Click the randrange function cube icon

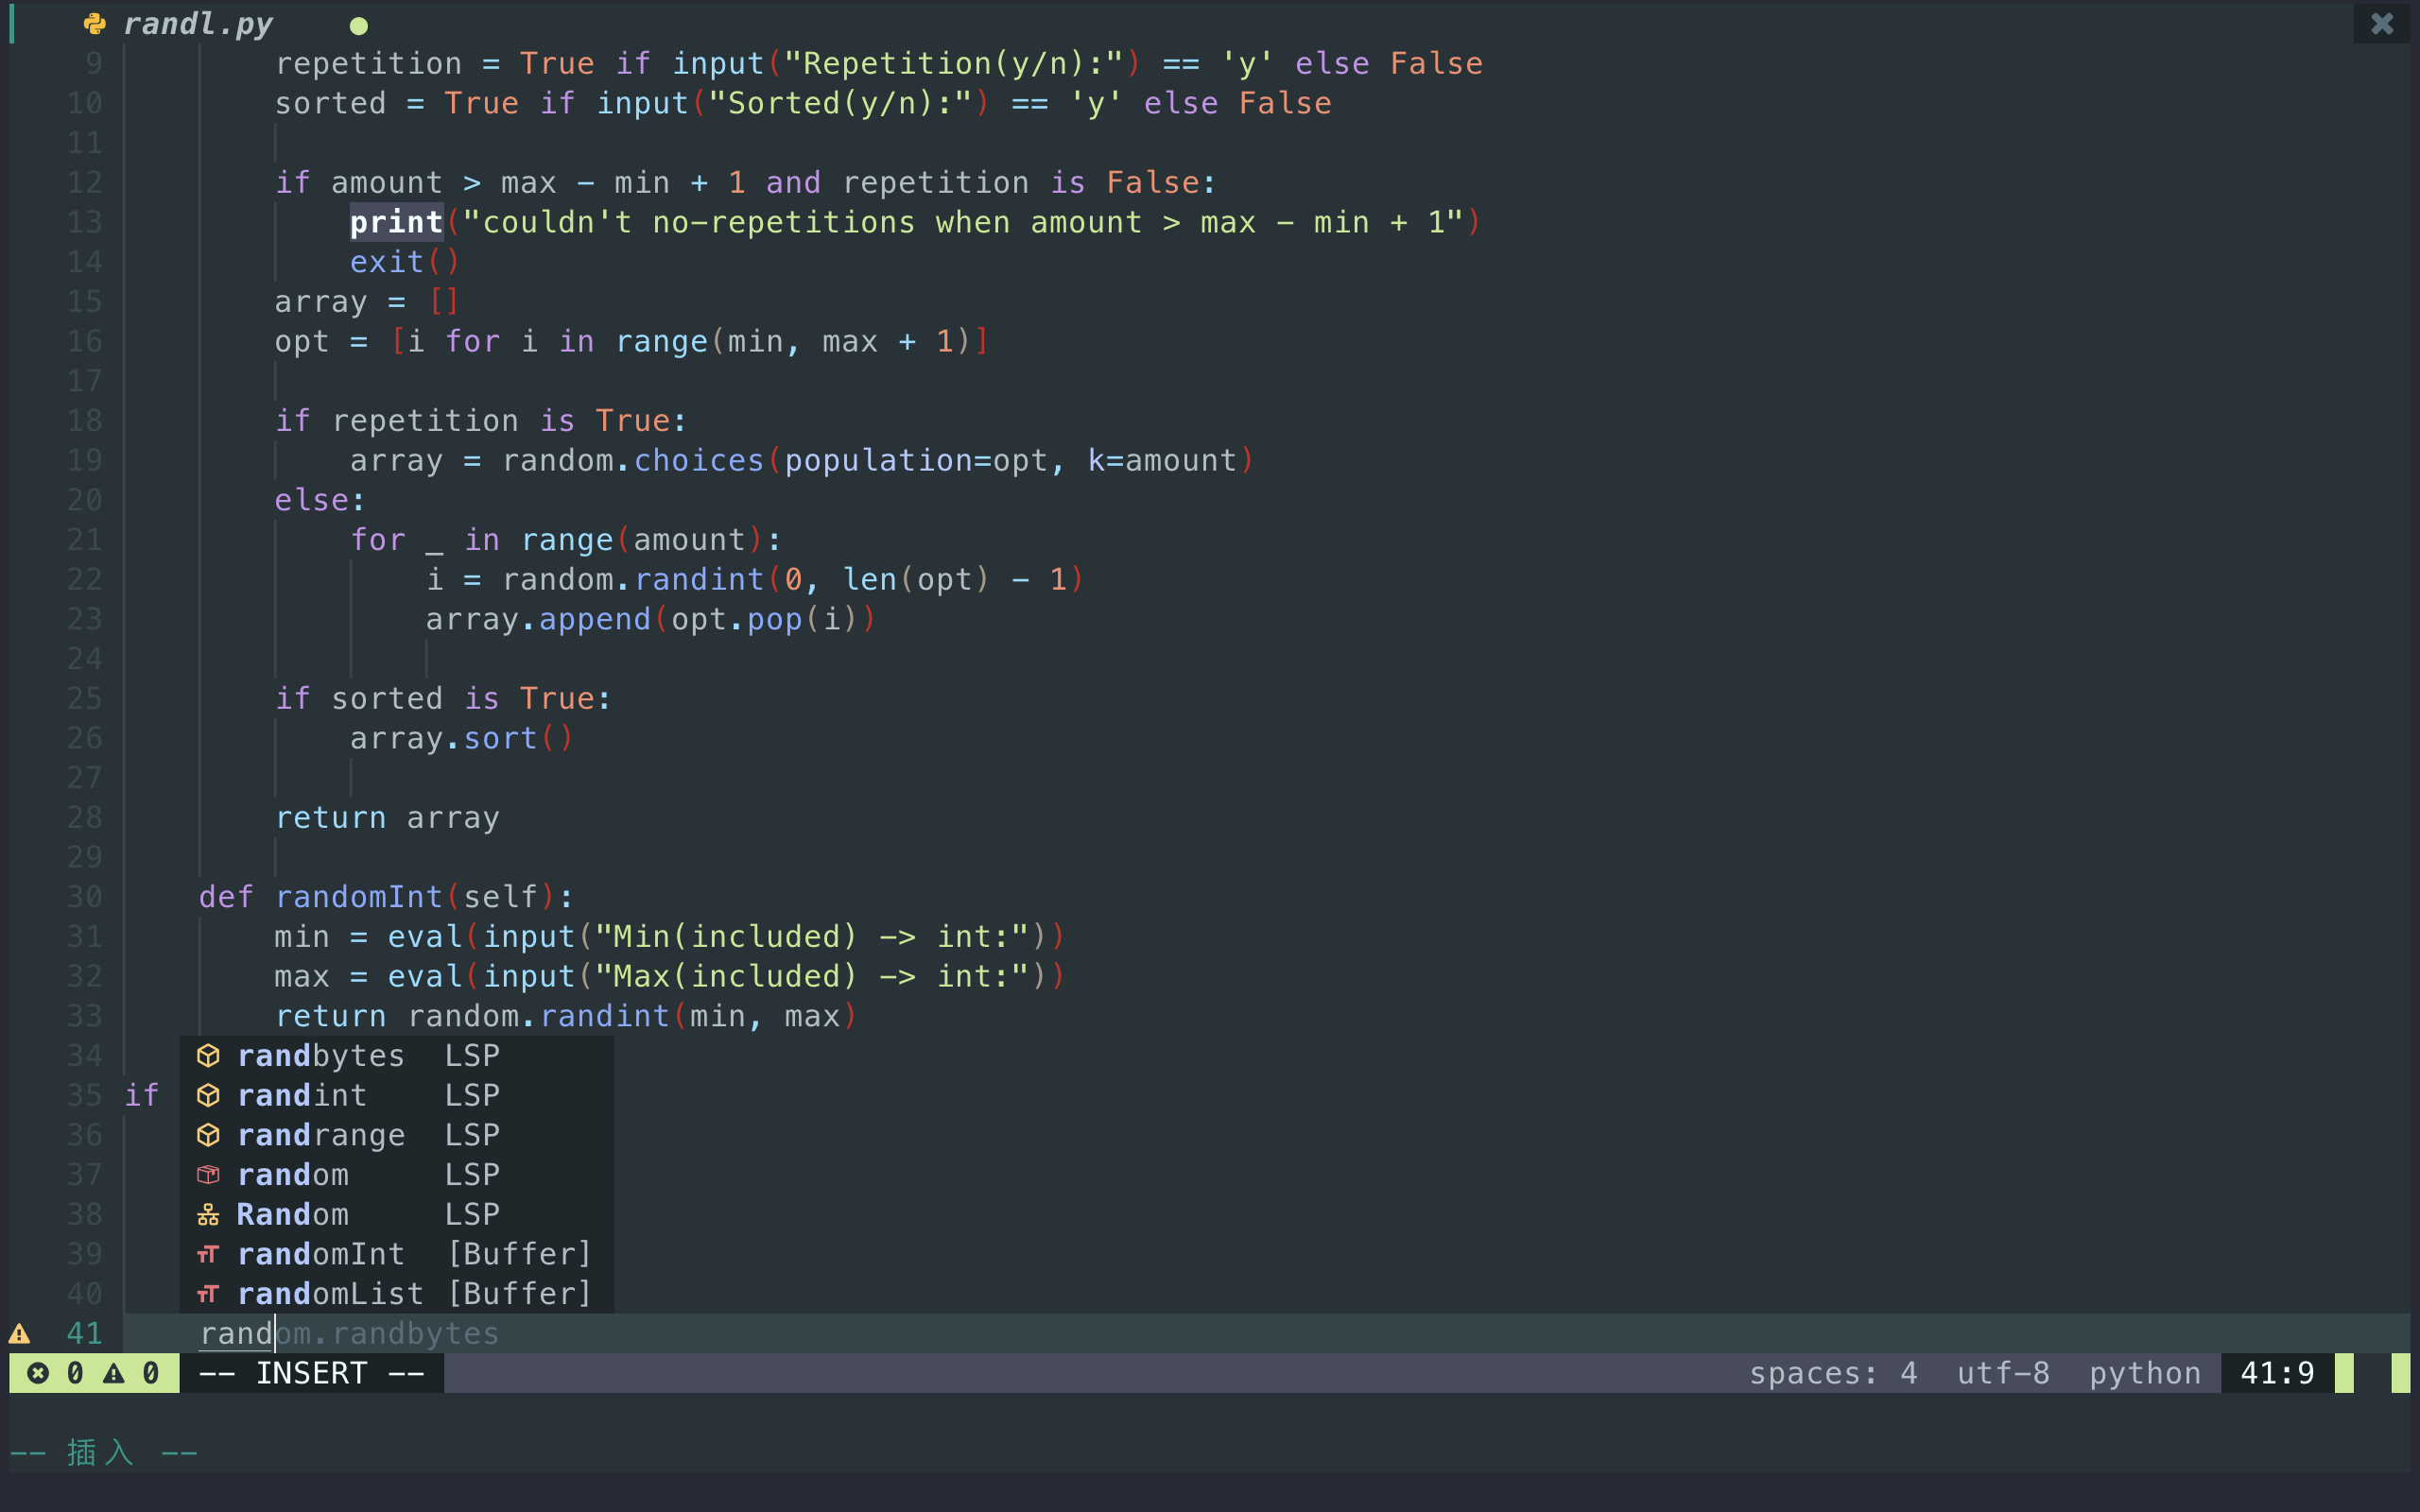208,1135
